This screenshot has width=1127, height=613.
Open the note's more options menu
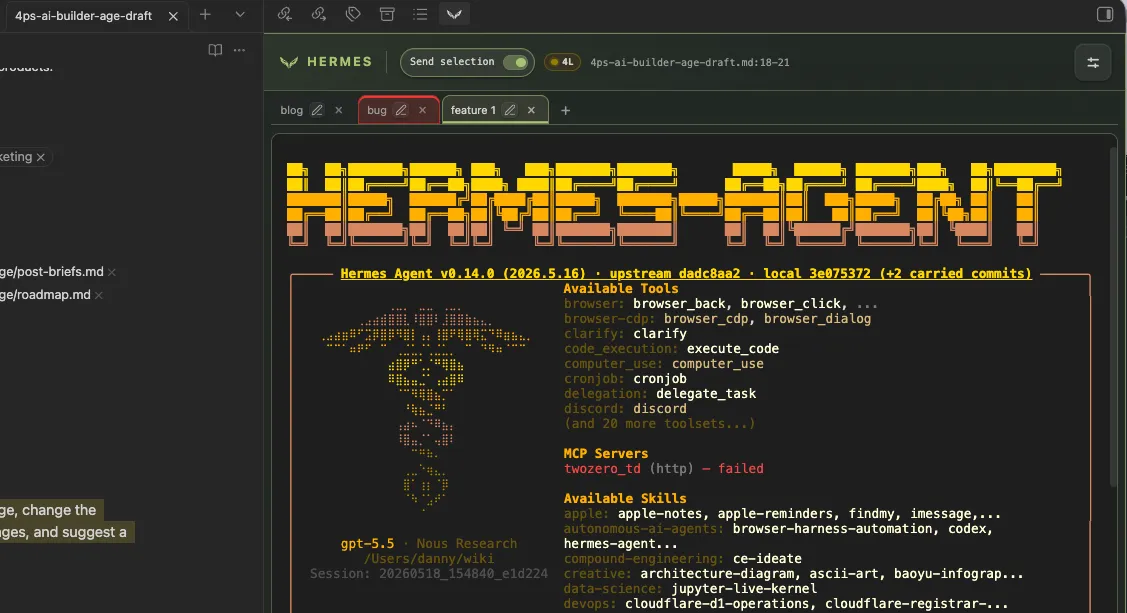coord(239,50)
